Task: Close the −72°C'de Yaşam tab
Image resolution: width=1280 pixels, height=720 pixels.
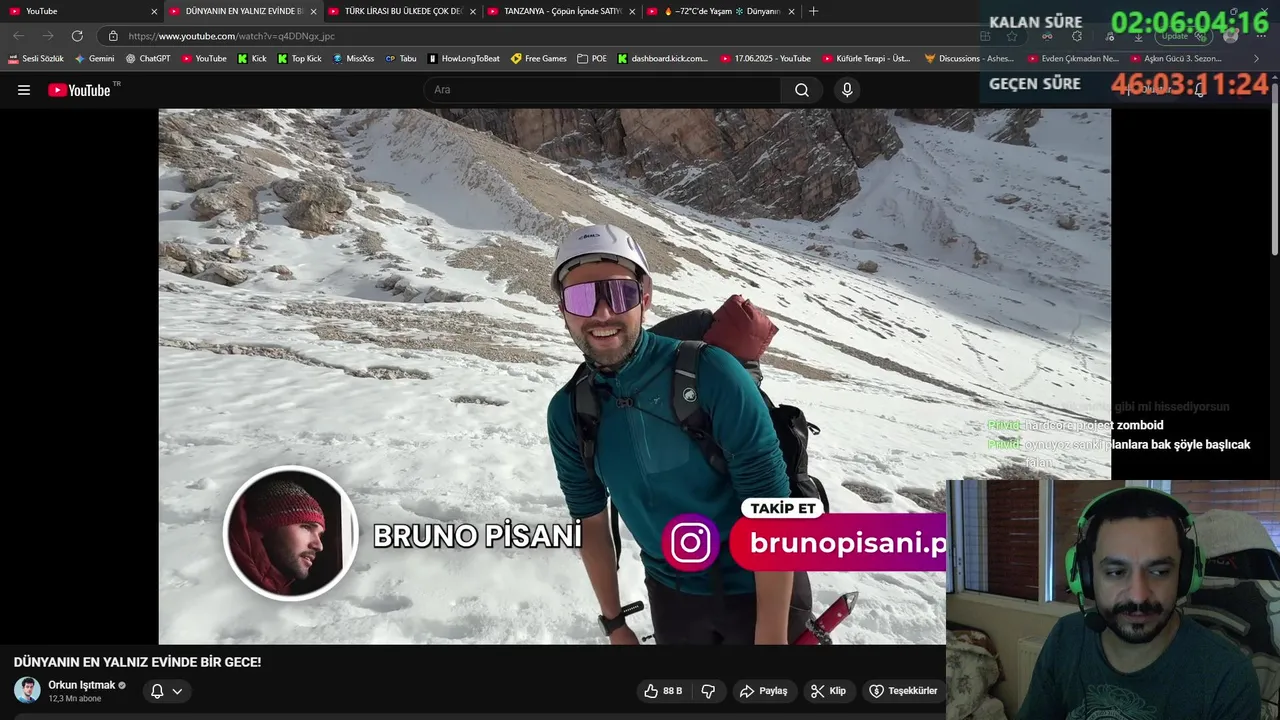Action: coord(792,12)
